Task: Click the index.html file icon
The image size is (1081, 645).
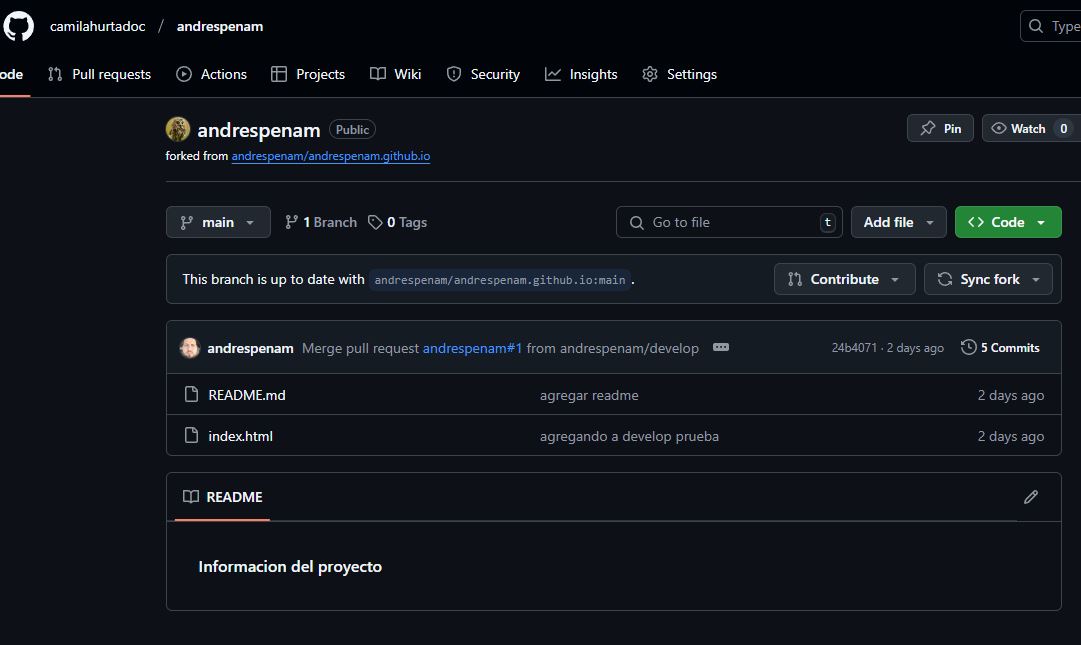Action: (191, 435)
